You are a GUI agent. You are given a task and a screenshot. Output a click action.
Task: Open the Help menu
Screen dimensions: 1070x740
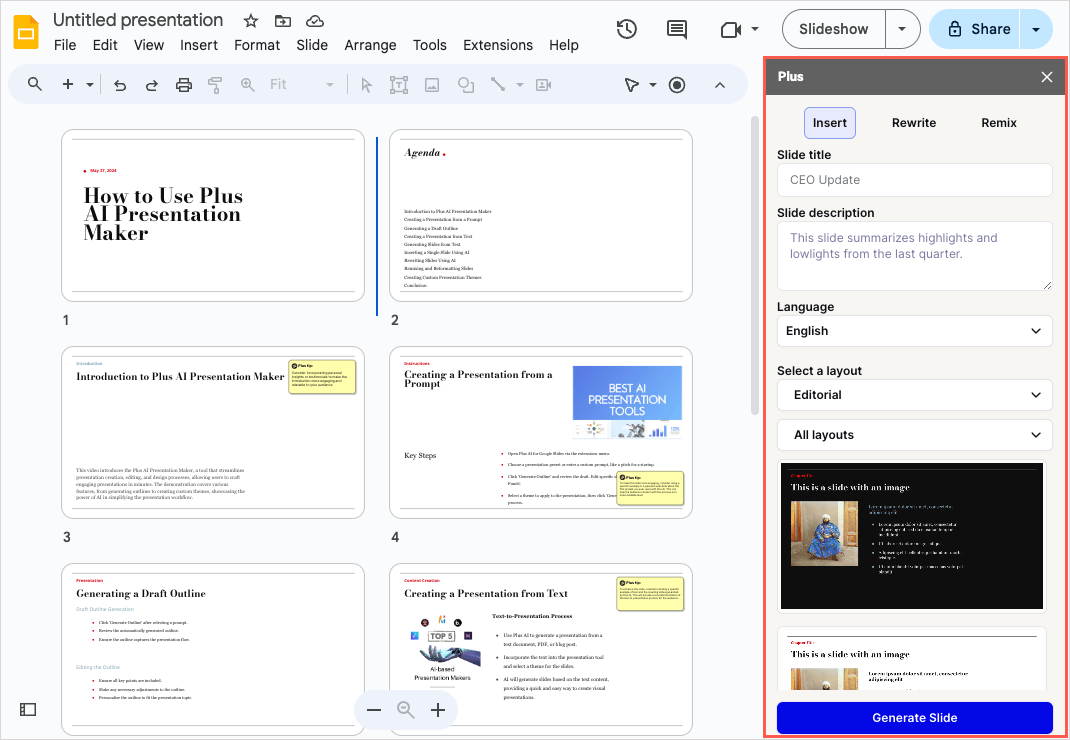564,45
